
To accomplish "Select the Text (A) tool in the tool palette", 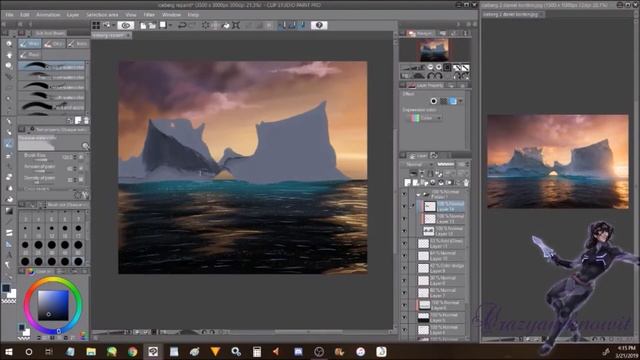I will pyautogui.click(x=9, y=255).
